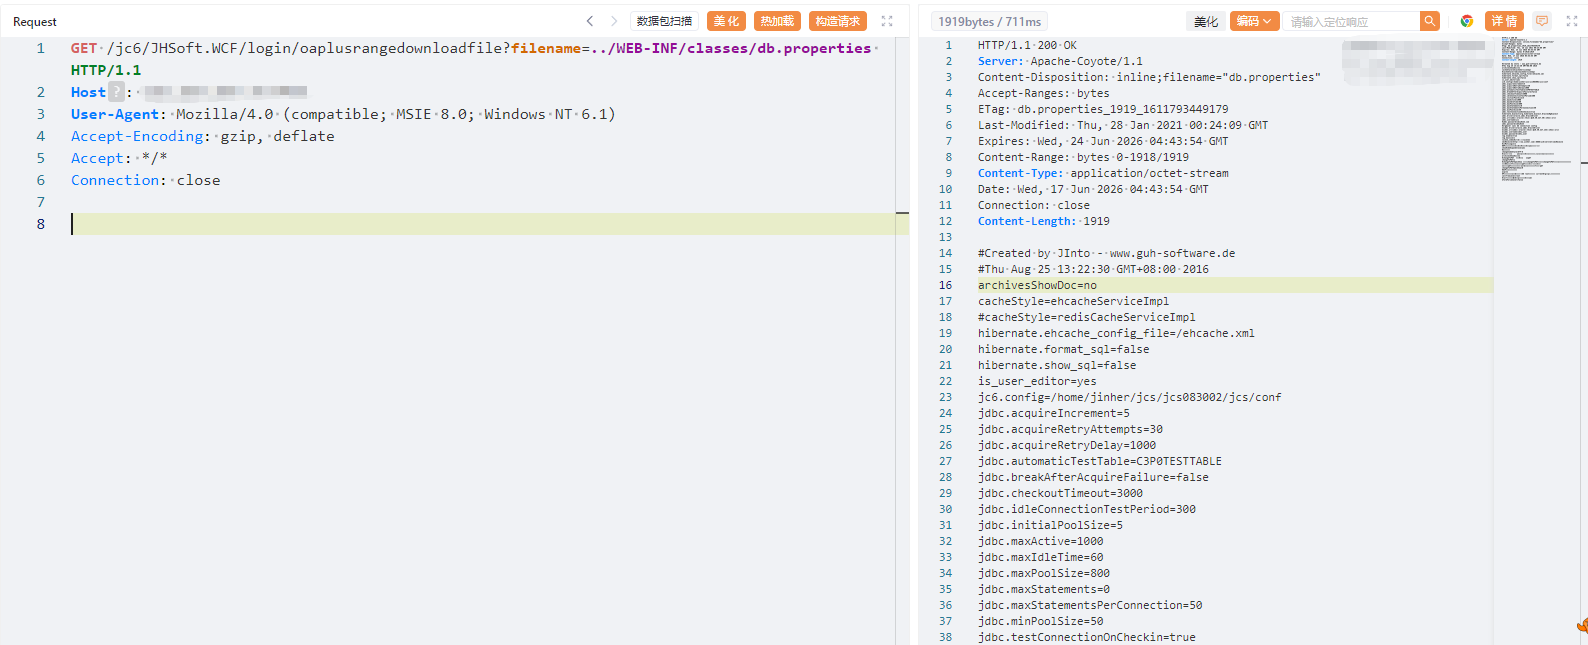Click the Content-Disposition response header line
The width and height of the screenshot is (1588, 645).
(x=1149, y=77)
